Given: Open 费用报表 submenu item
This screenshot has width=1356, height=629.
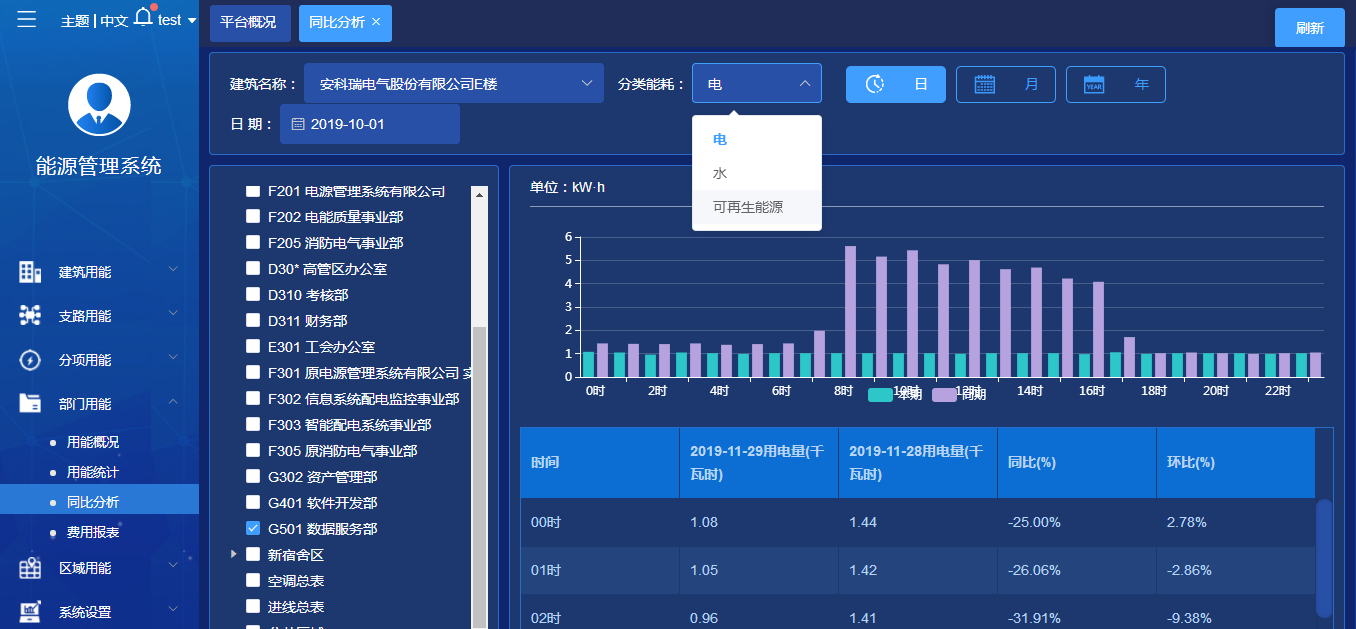Looking at the screenshot, I should (x=93, y=532).
